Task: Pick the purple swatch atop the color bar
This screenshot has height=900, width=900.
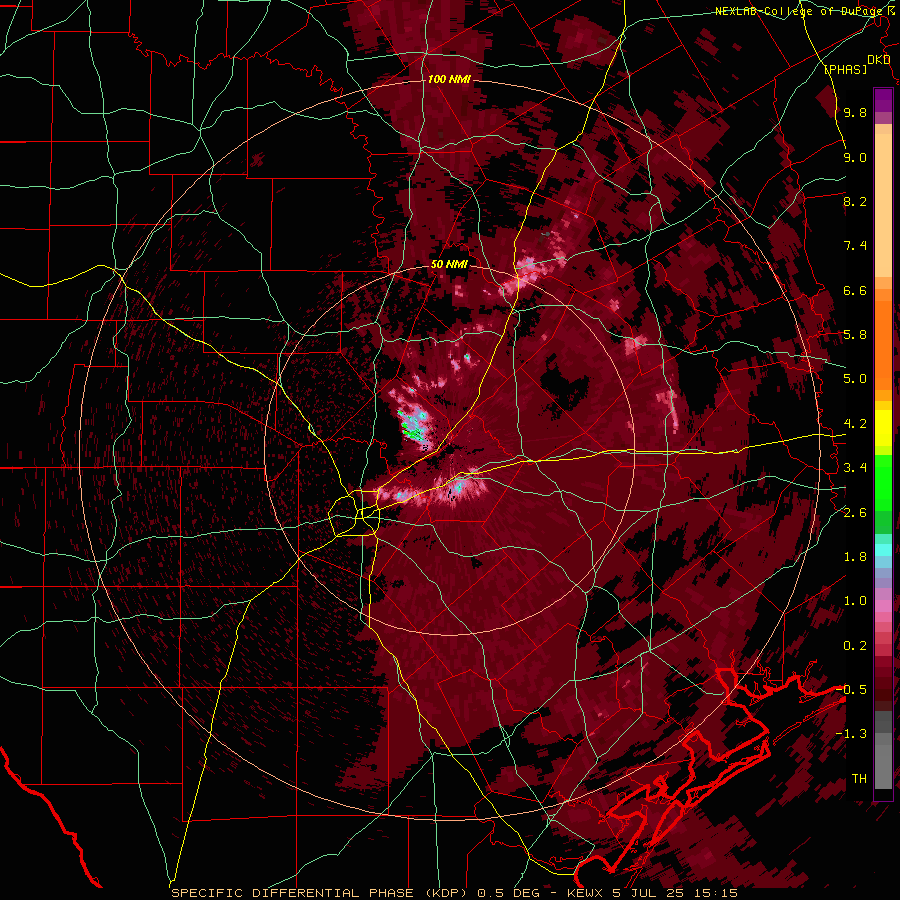Action: [x=883, y=100]
